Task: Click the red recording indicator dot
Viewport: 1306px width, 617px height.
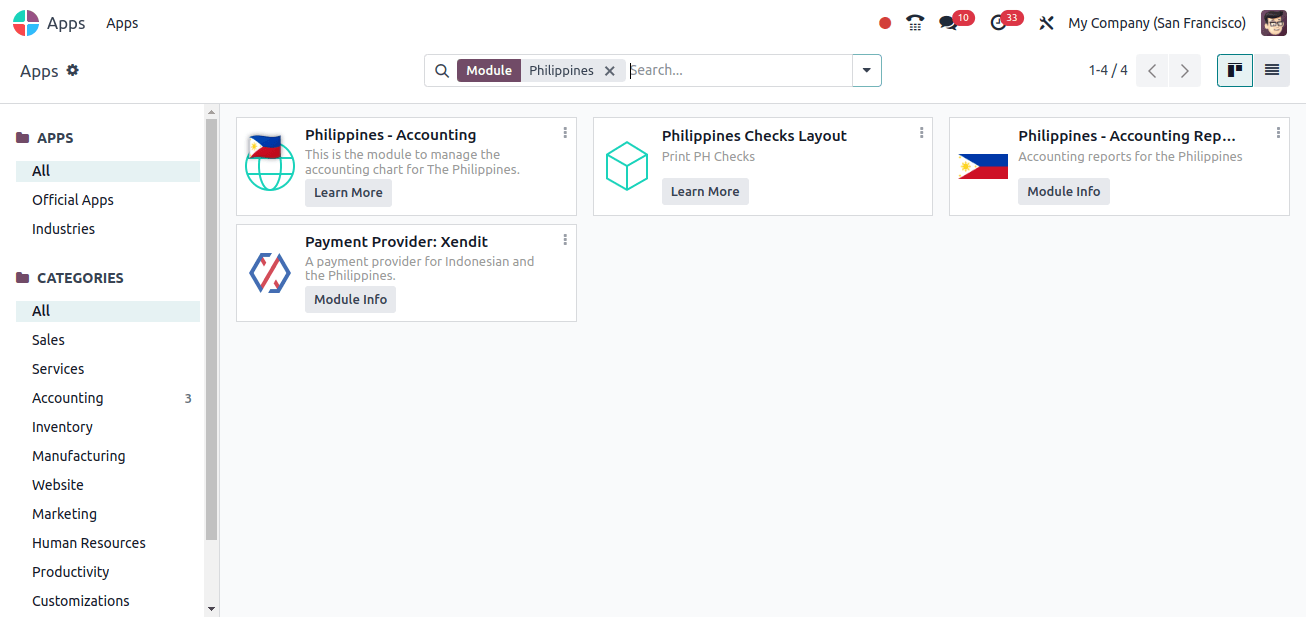Action: coord(885,23)
